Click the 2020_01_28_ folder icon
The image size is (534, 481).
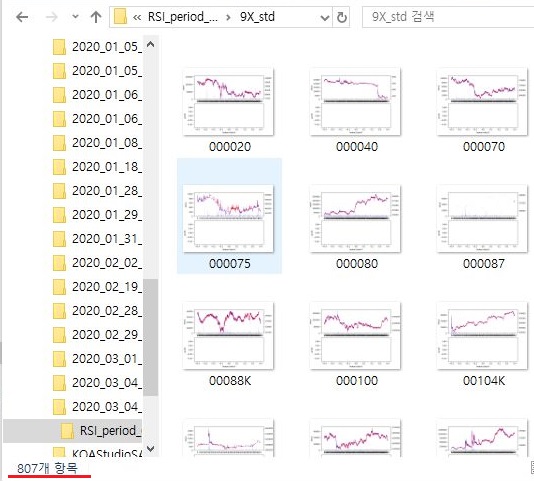(x=59, y=191)
